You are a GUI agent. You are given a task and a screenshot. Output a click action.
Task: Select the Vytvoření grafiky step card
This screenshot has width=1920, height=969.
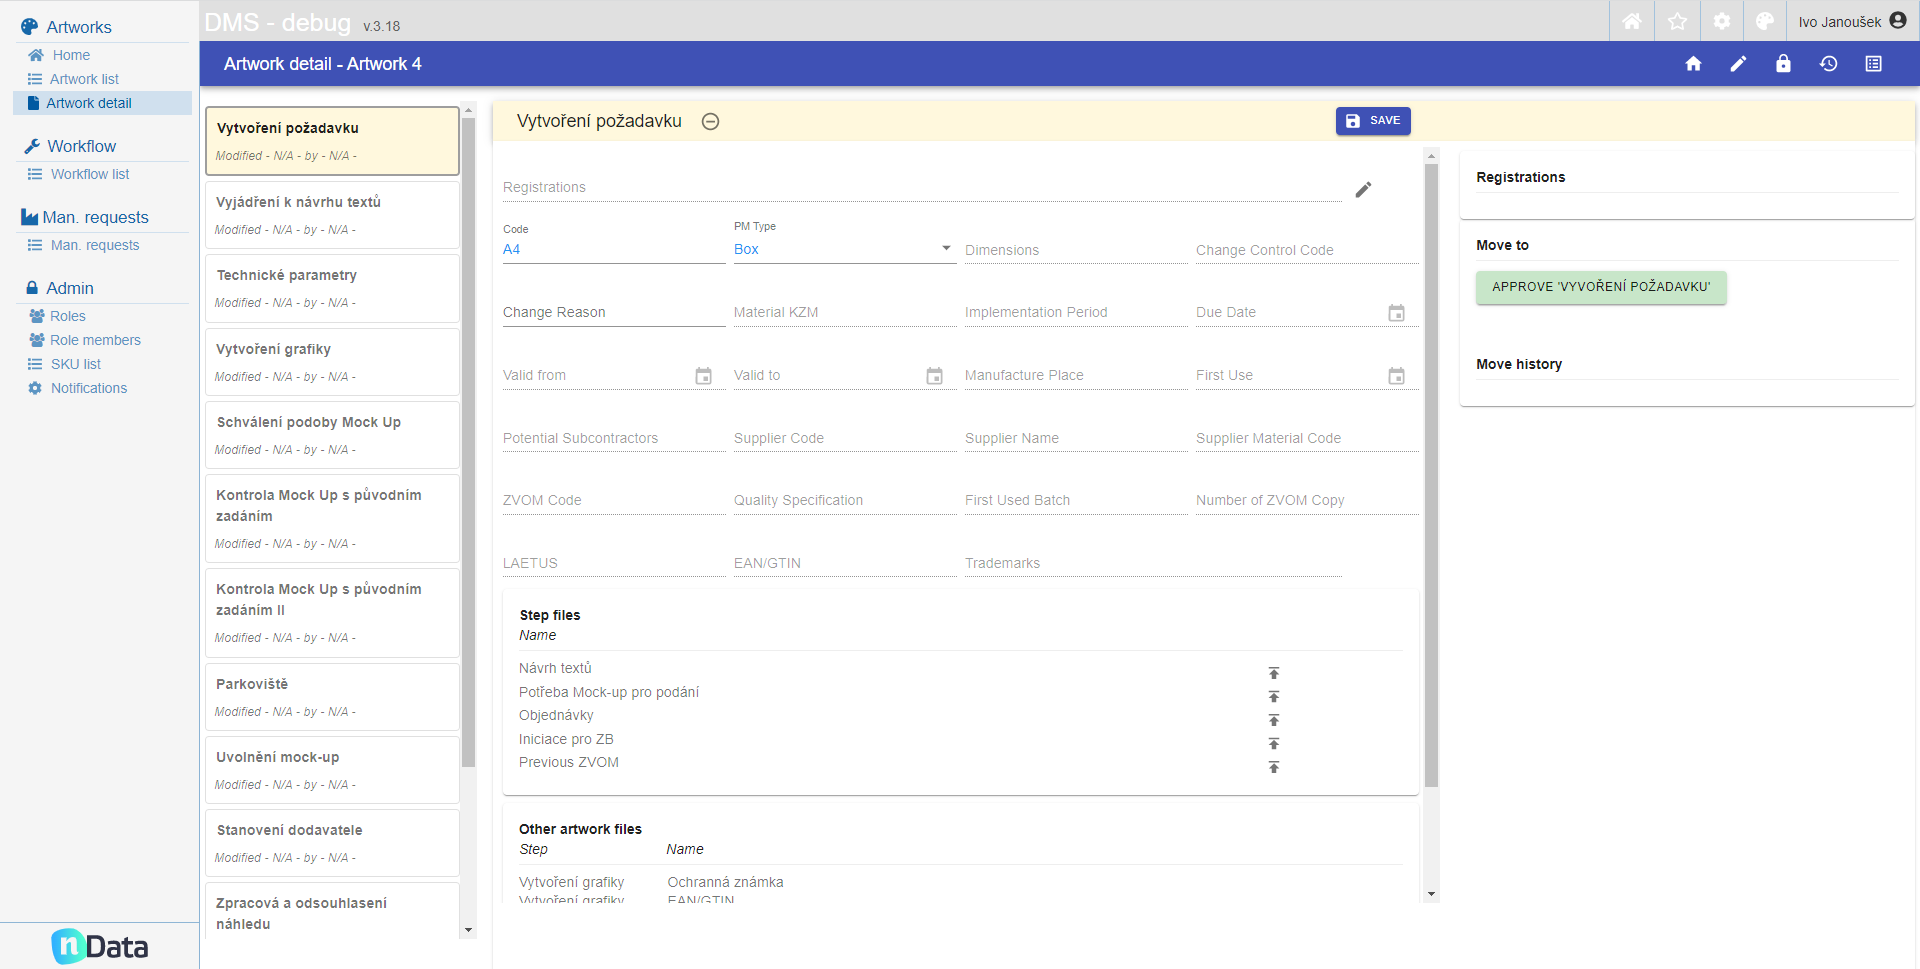pyautogui.click(x=332, y=362)
